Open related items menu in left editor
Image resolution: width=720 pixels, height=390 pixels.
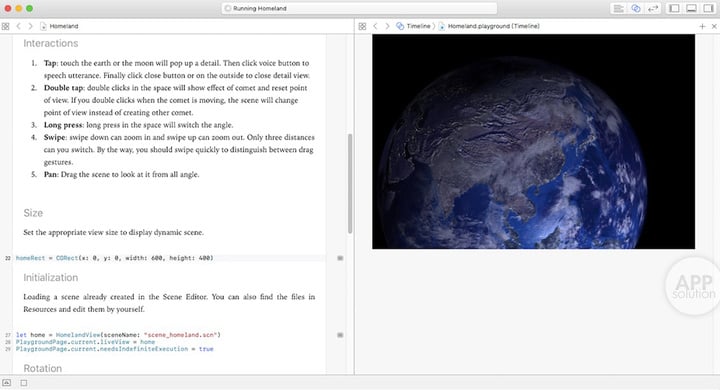[6, 26]
